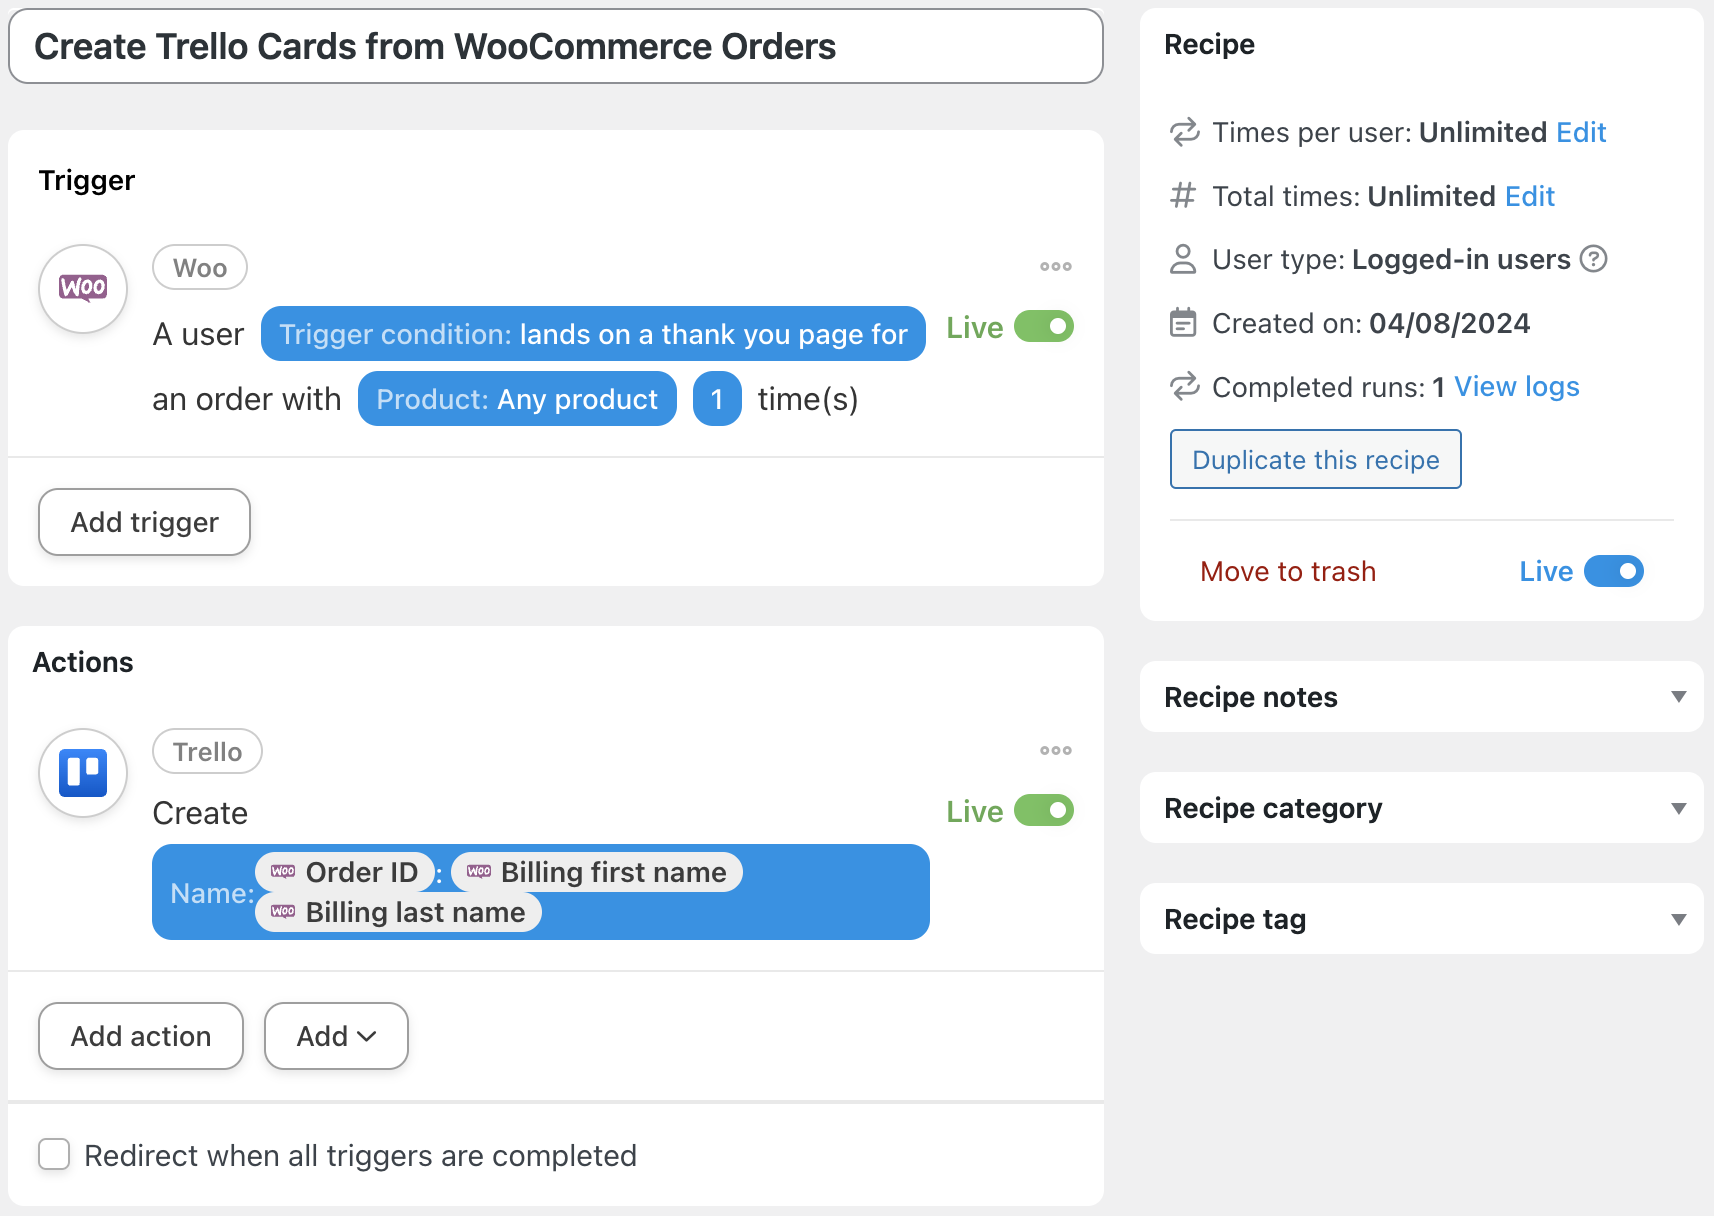
Task: Toggle the Trello action Live switch
Action: point(1043,811)
